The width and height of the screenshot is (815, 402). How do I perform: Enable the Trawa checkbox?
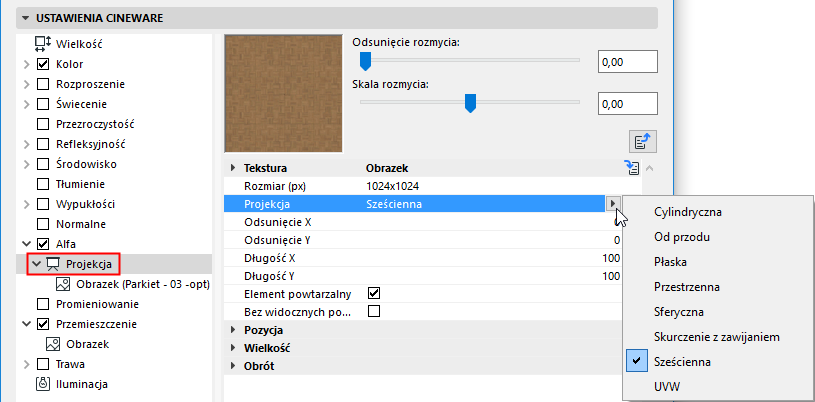(x=43, y=364)
